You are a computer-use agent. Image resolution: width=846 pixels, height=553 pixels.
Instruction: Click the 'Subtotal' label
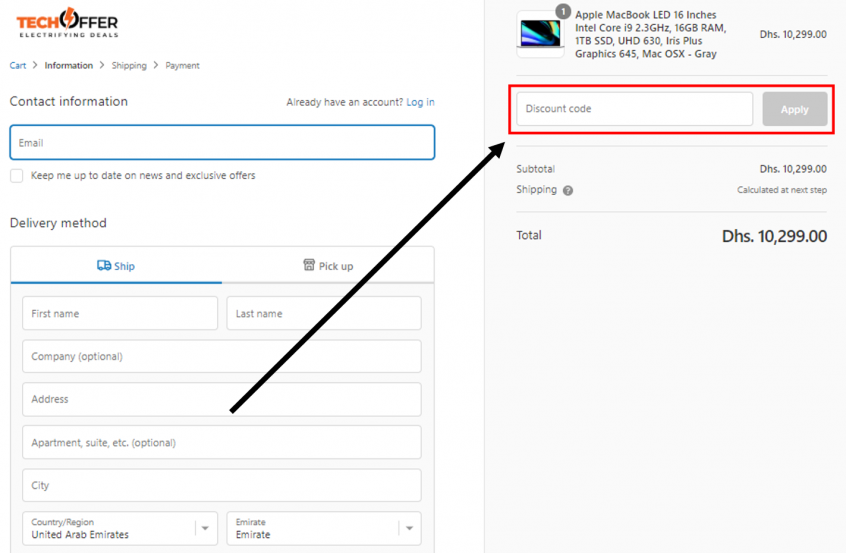(535, 169)
